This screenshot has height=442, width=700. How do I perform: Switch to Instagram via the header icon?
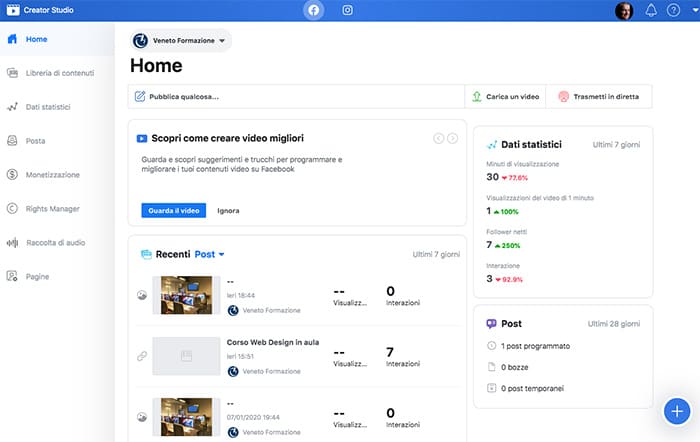coord(347,10)
